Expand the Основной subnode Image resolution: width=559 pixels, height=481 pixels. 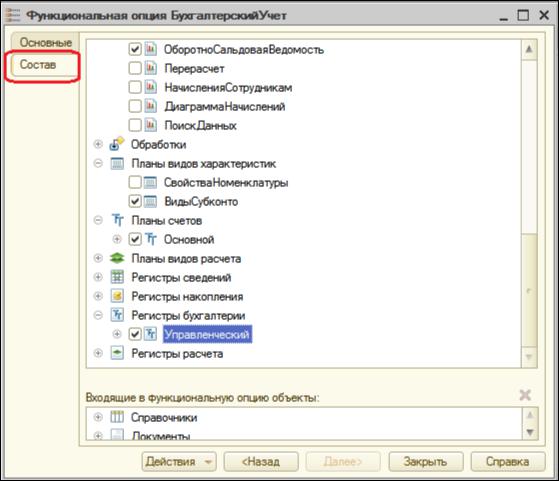117,239
